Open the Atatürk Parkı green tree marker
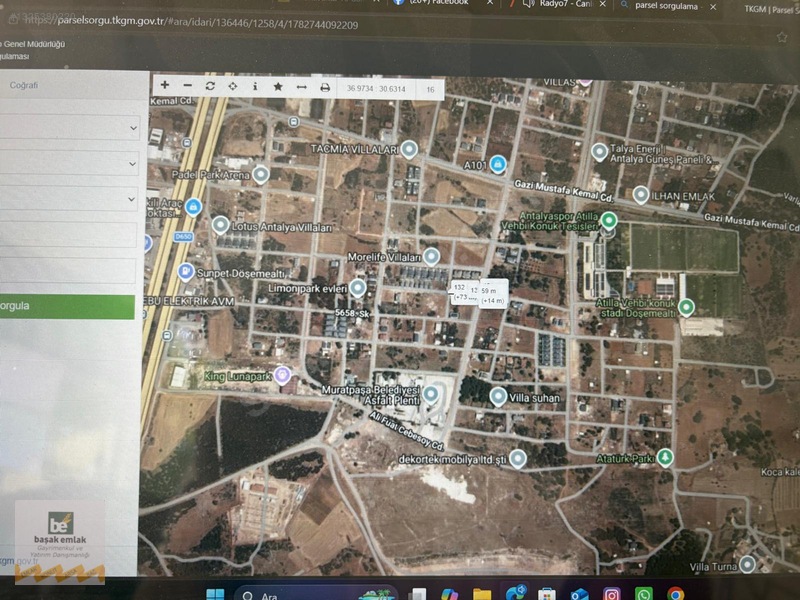 tap(665, 457)
